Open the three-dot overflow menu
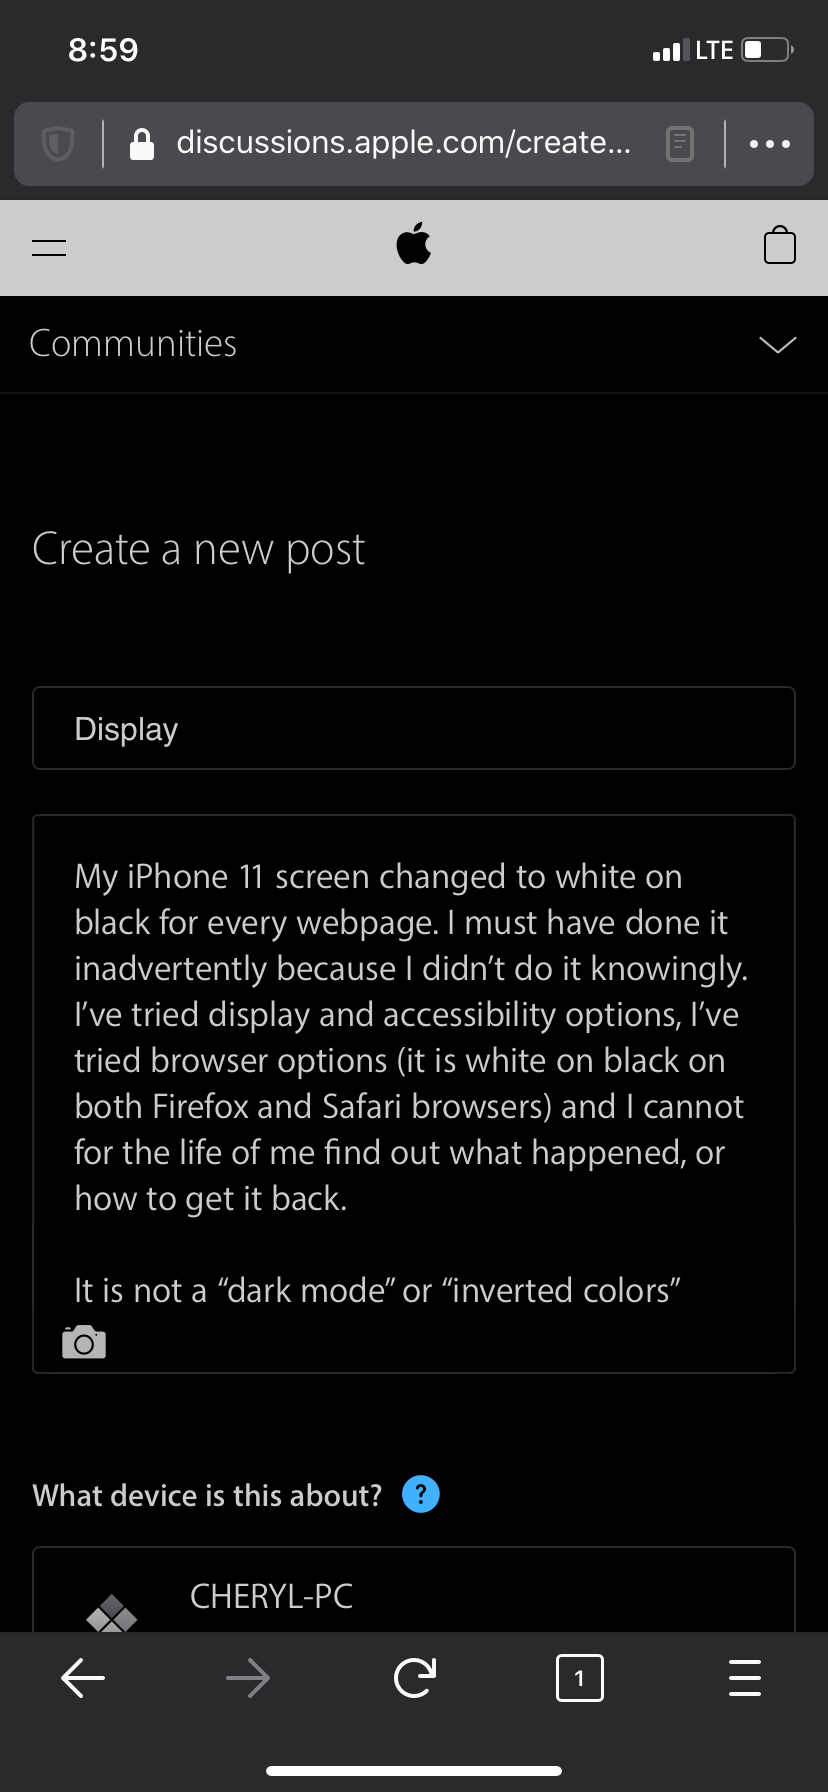The width and height of the screenshot is (828, 1792). [x=769, y=143]
